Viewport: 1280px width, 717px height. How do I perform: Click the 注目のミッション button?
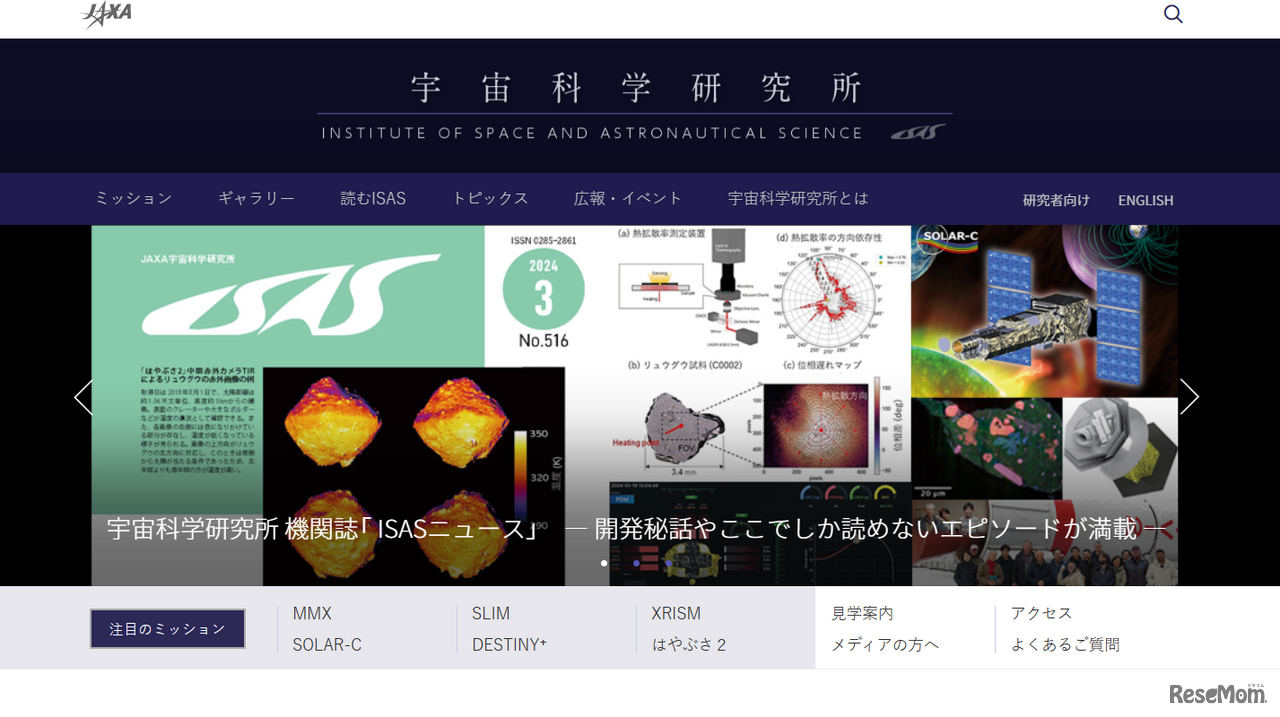168,629
